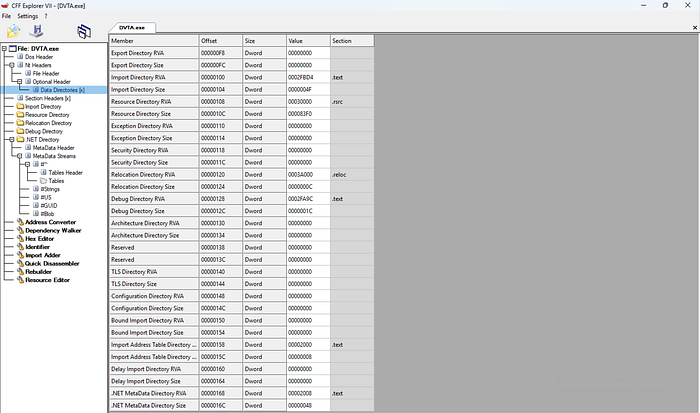The image size is (700, 413).
Task: Select the MetaData Streams node
Action: [54, 156]
